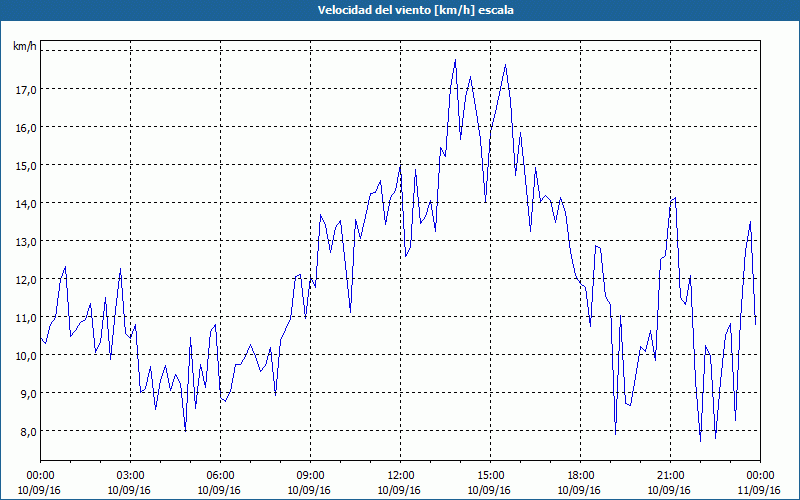800x500 pixels.
Task: Click the km/h axis unit label
Action: click(25, 46)
